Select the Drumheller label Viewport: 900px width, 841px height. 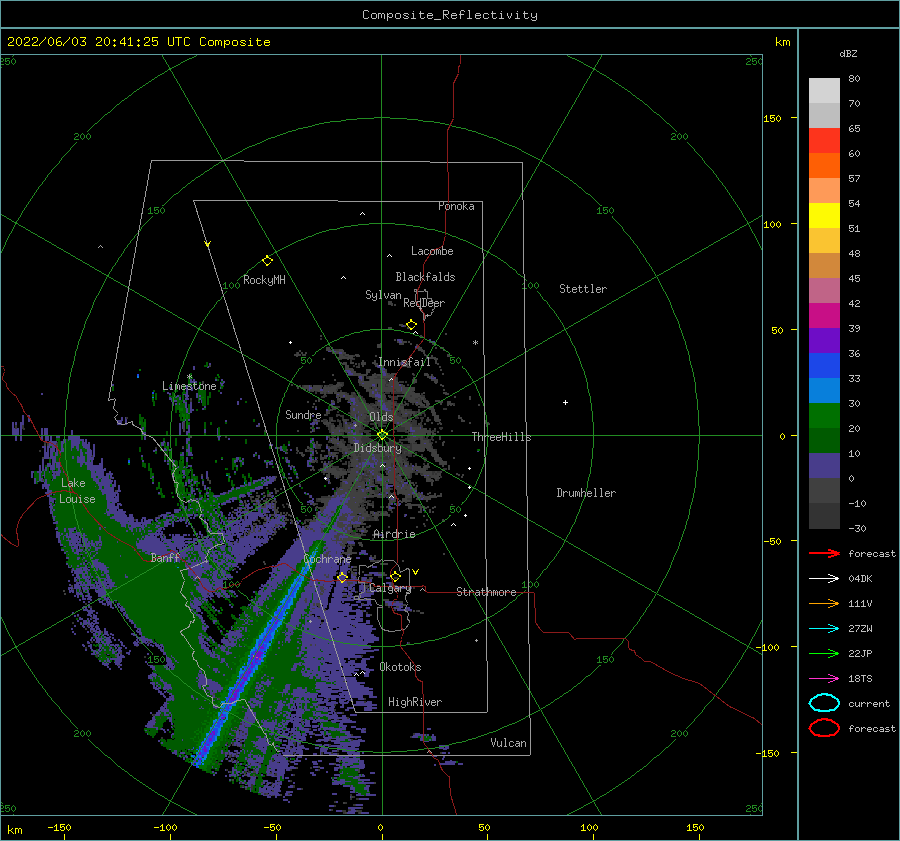pos(586,493)
